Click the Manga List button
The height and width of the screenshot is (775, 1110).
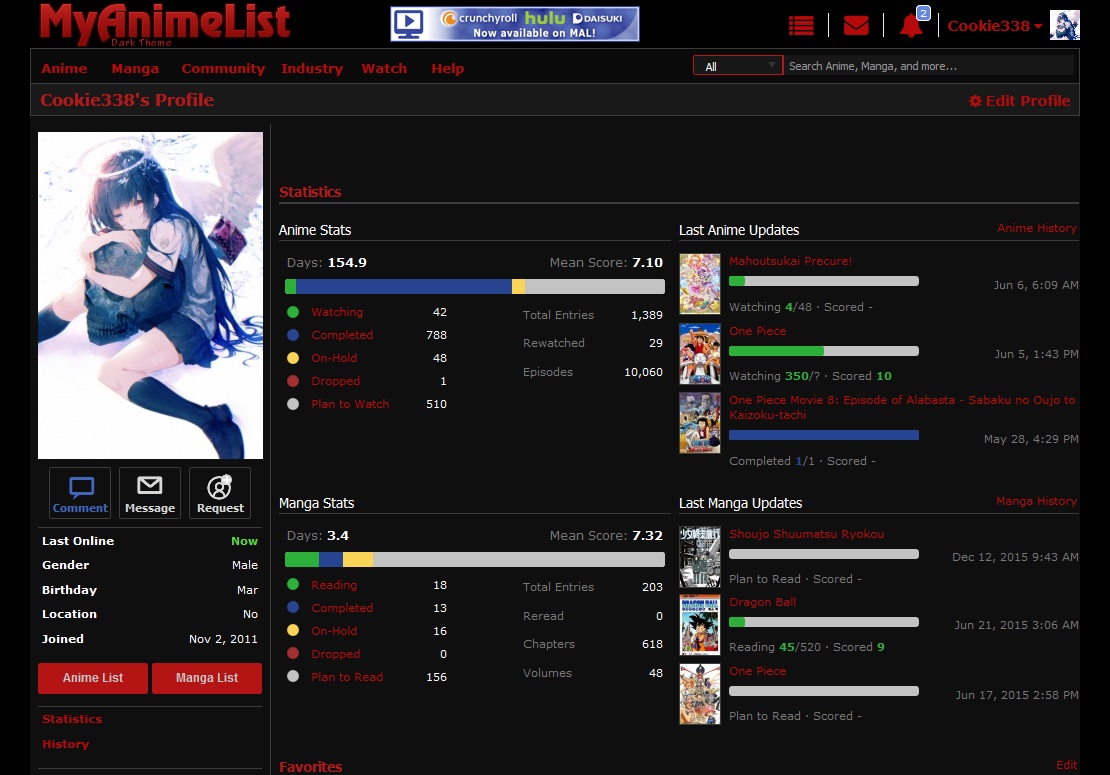click(x=206, y=678)
